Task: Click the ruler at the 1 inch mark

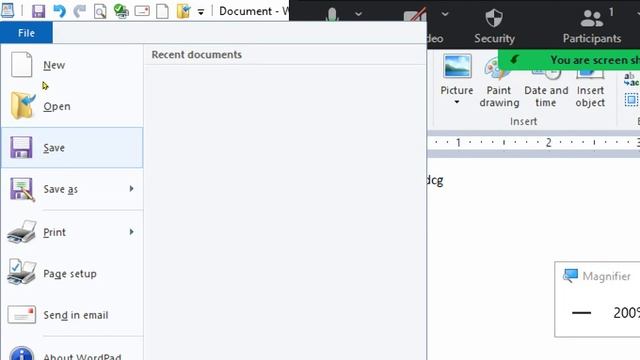Action: coord(458,142)
